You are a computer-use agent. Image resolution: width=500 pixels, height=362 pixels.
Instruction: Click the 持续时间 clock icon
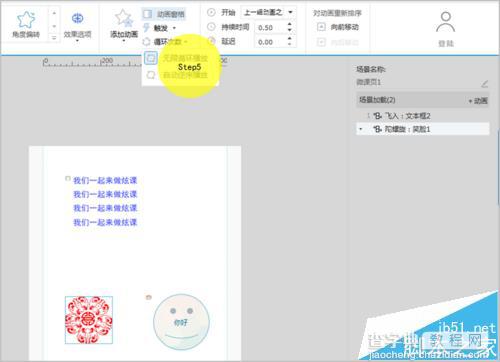[211, 27]
